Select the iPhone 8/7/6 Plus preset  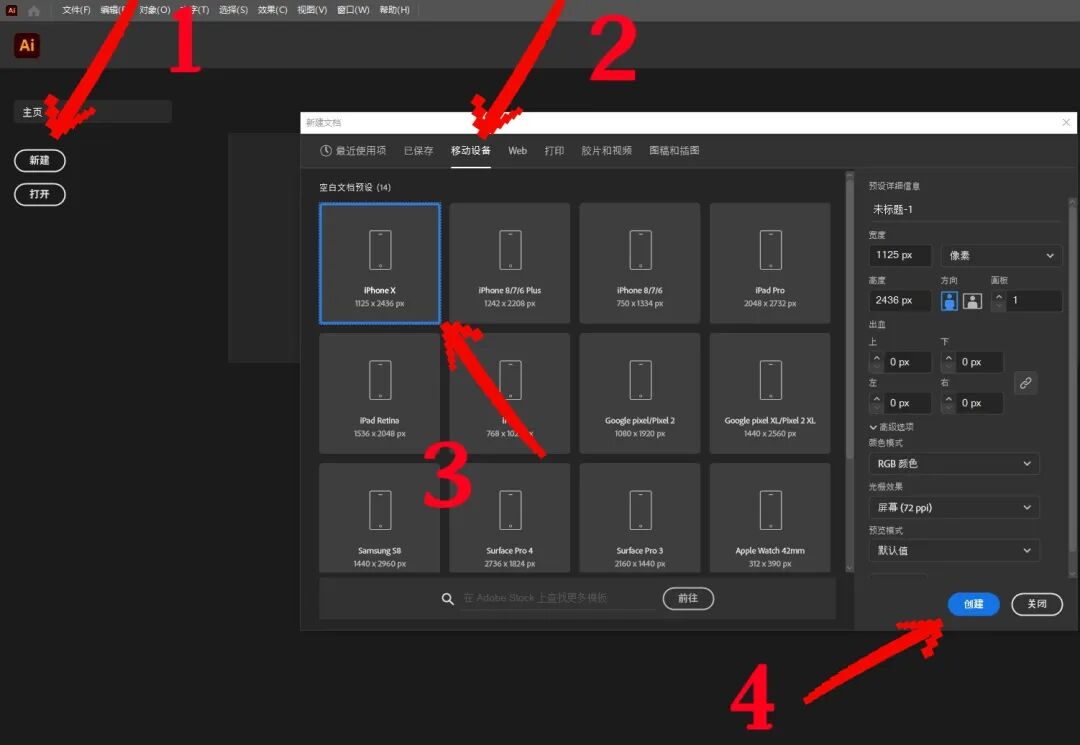coord(510,263)
